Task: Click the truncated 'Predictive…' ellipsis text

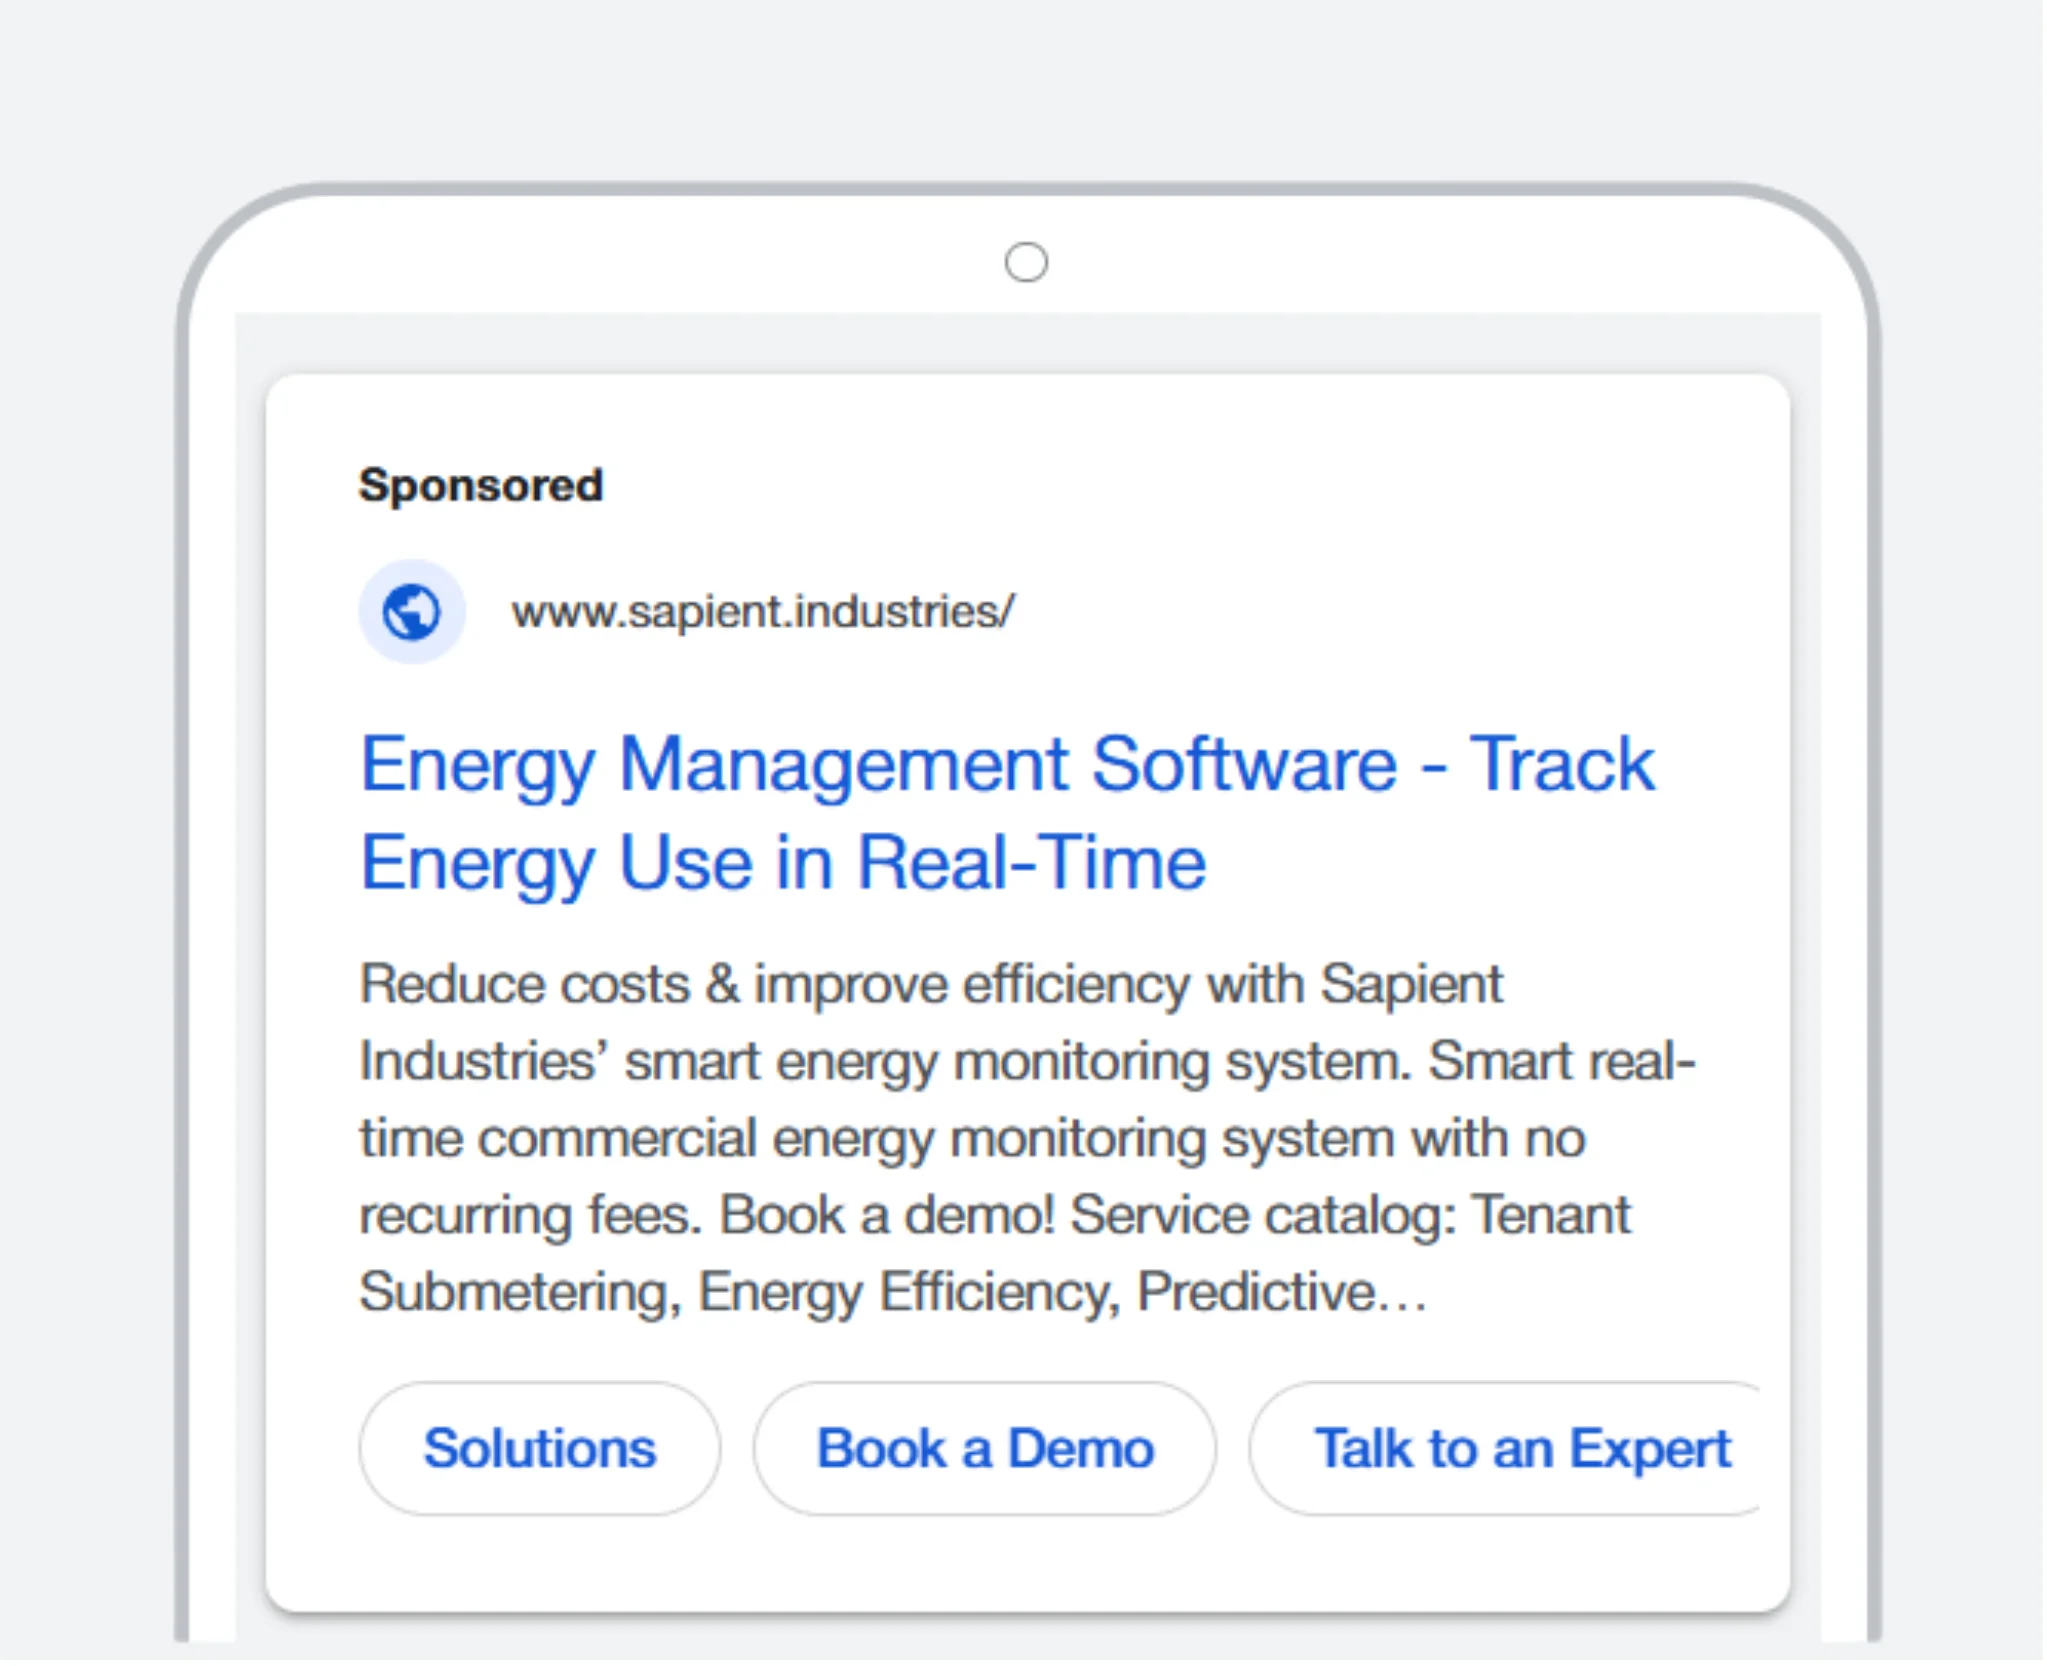Action: pyautogui.click(x=1282, y=1292)
